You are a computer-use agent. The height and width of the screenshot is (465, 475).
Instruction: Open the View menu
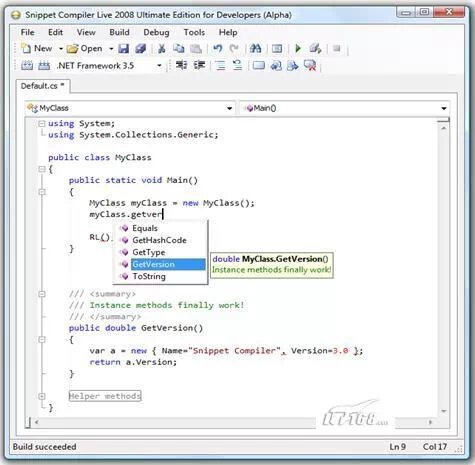point(86,32)
